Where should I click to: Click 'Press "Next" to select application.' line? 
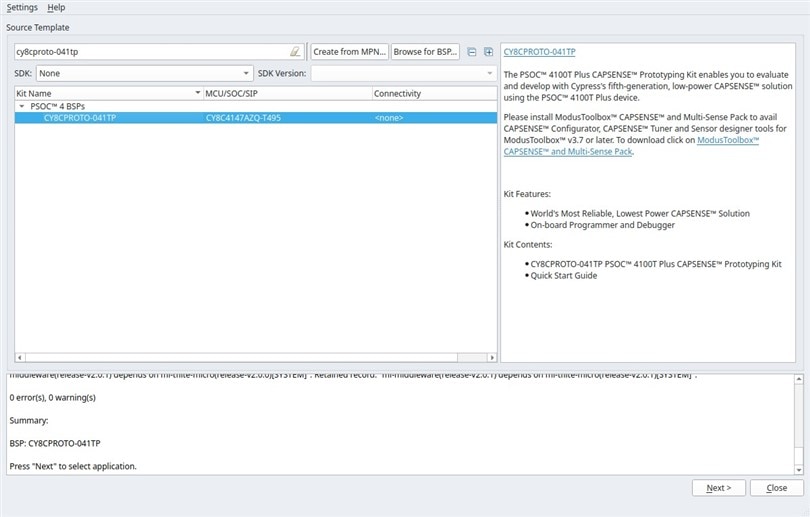coord(73,466)
